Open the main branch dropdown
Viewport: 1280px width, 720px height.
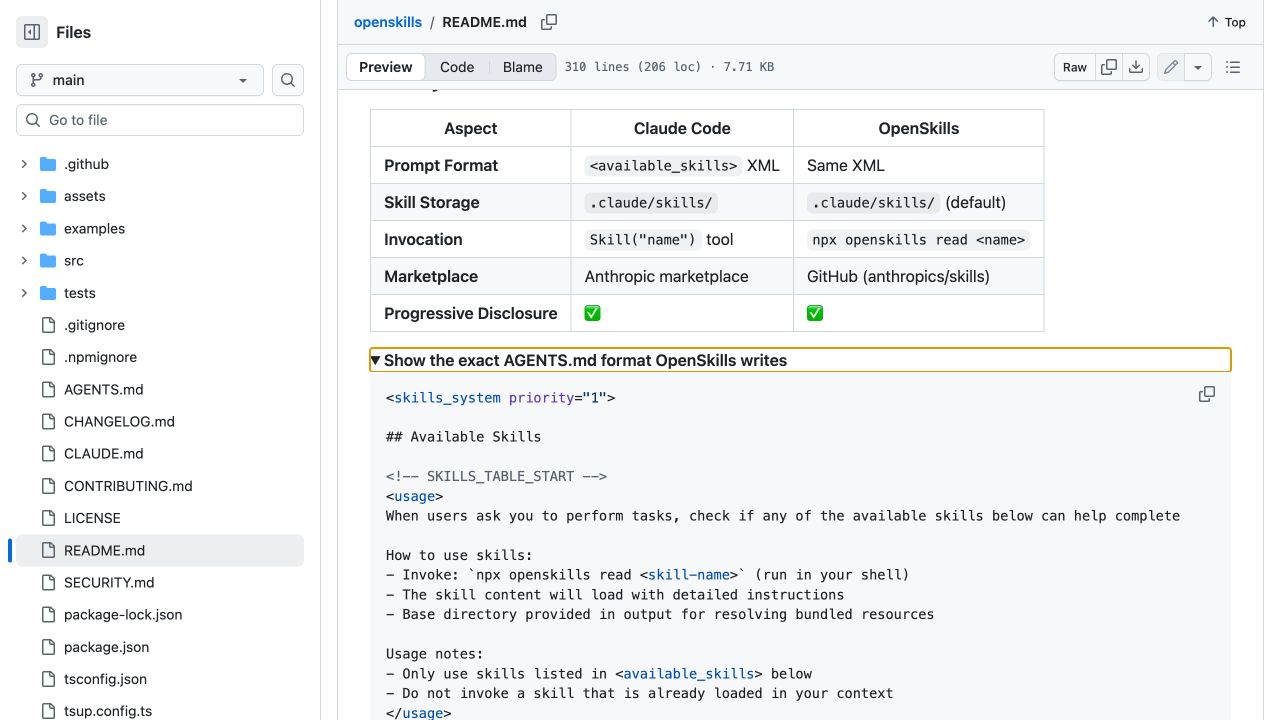click(x=140, y=80)
